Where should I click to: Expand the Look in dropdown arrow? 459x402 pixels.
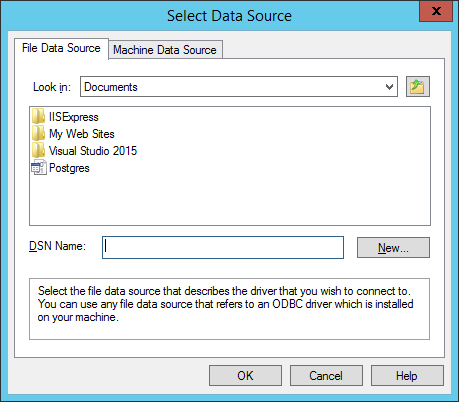click(x=389, y=87)
